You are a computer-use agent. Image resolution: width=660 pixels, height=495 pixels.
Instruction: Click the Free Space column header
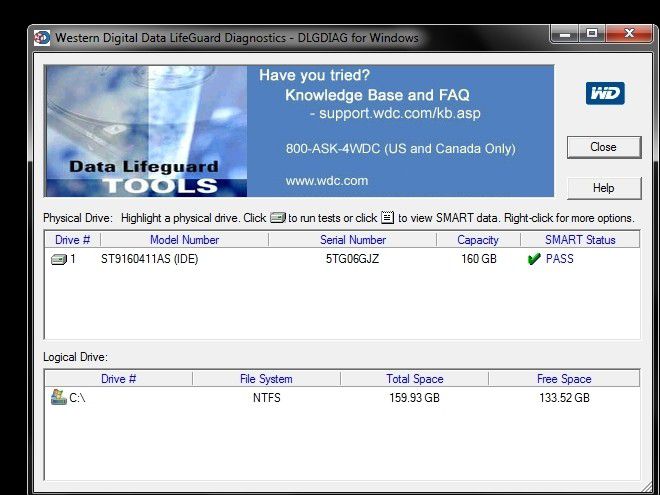(x=564, y=378)
